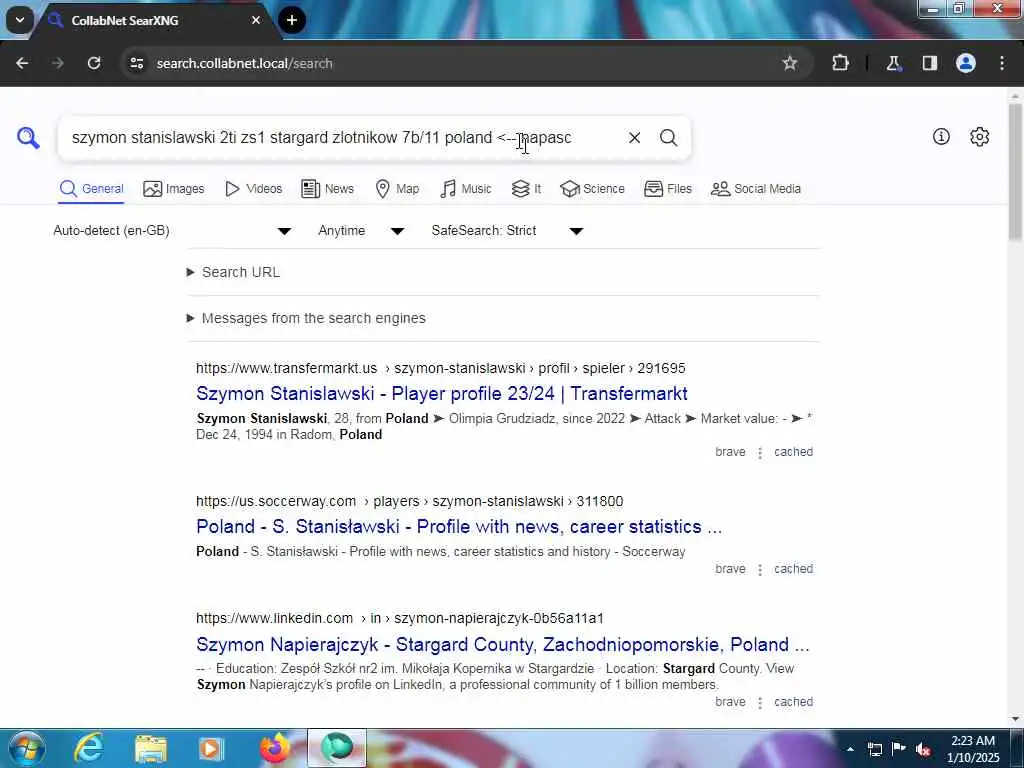Switch to the Music search category
The image size is (1024, 768).
point(466,189)
